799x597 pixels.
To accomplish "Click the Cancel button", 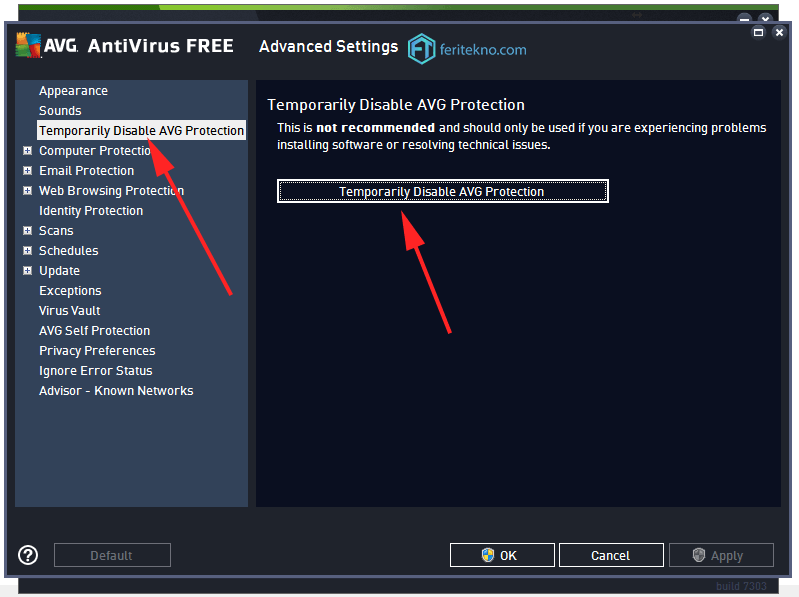I will click(x=611, y=555).
